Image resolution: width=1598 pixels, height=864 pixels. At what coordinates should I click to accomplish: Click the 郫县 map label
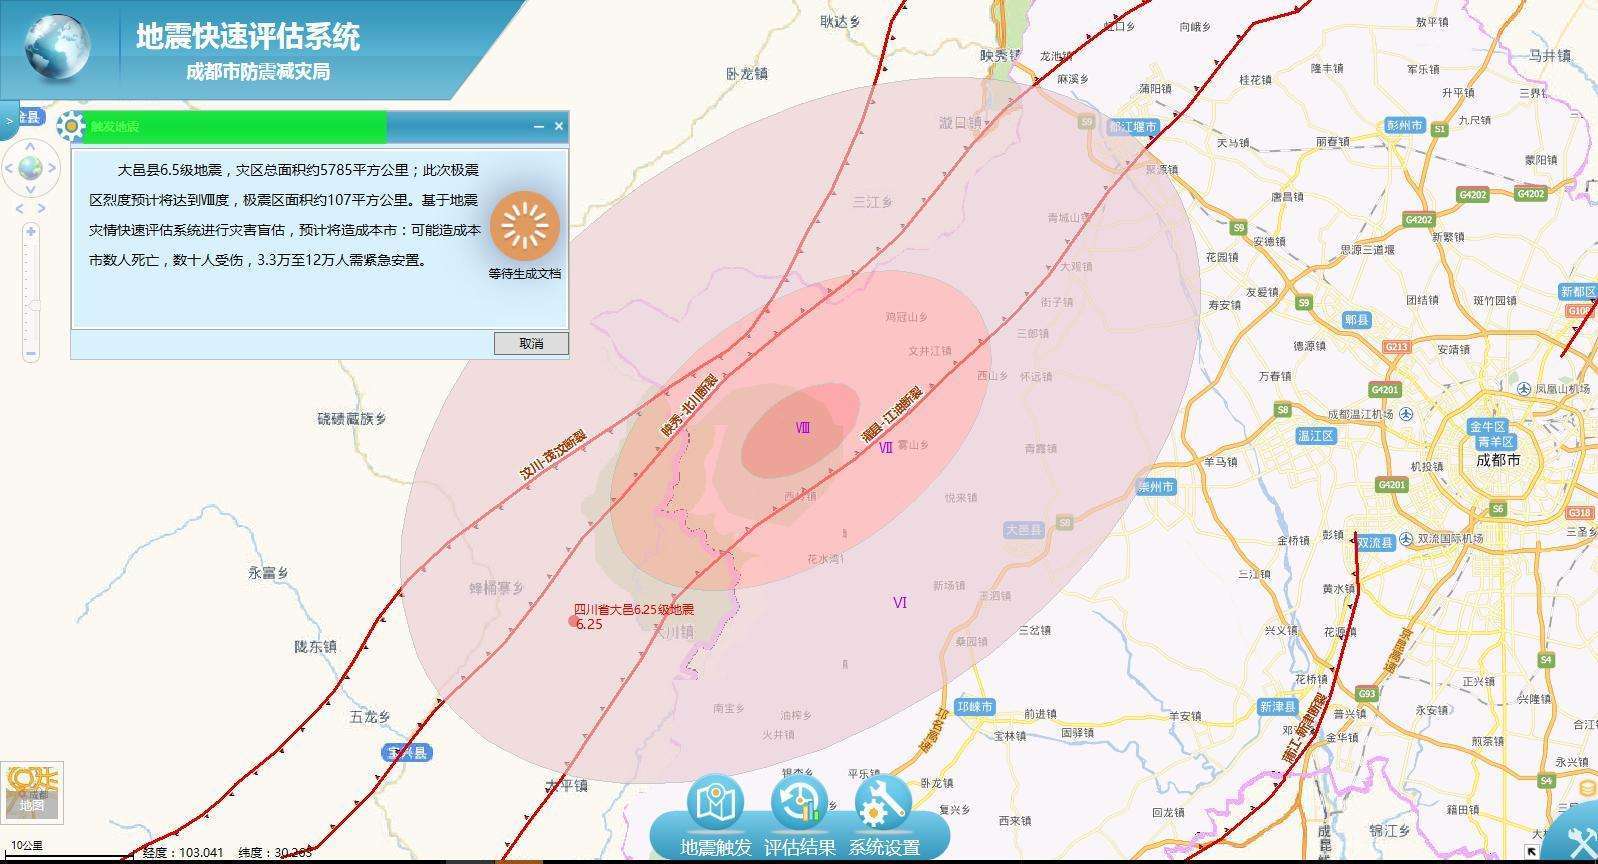pyautogui.click(x=1356, y=320)
